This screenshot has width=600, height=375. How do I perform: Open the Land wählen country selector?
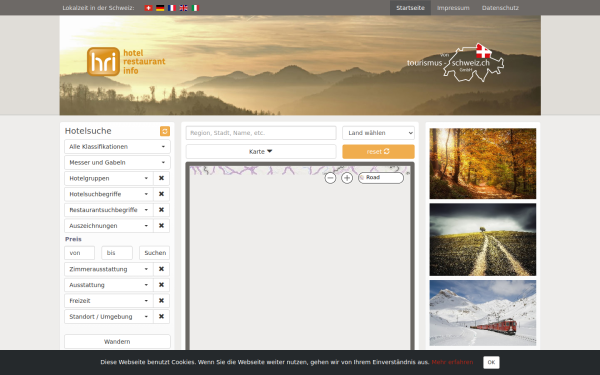(x=378, y=133)
